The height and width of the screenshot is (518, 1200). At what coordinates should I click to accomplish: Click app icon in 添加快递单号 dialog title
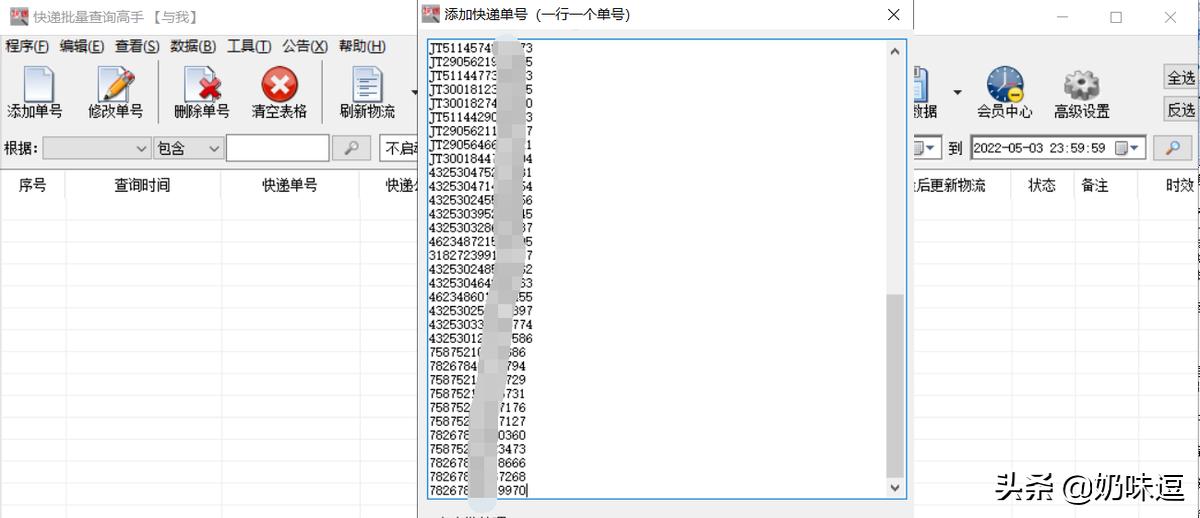pos(431,14)
